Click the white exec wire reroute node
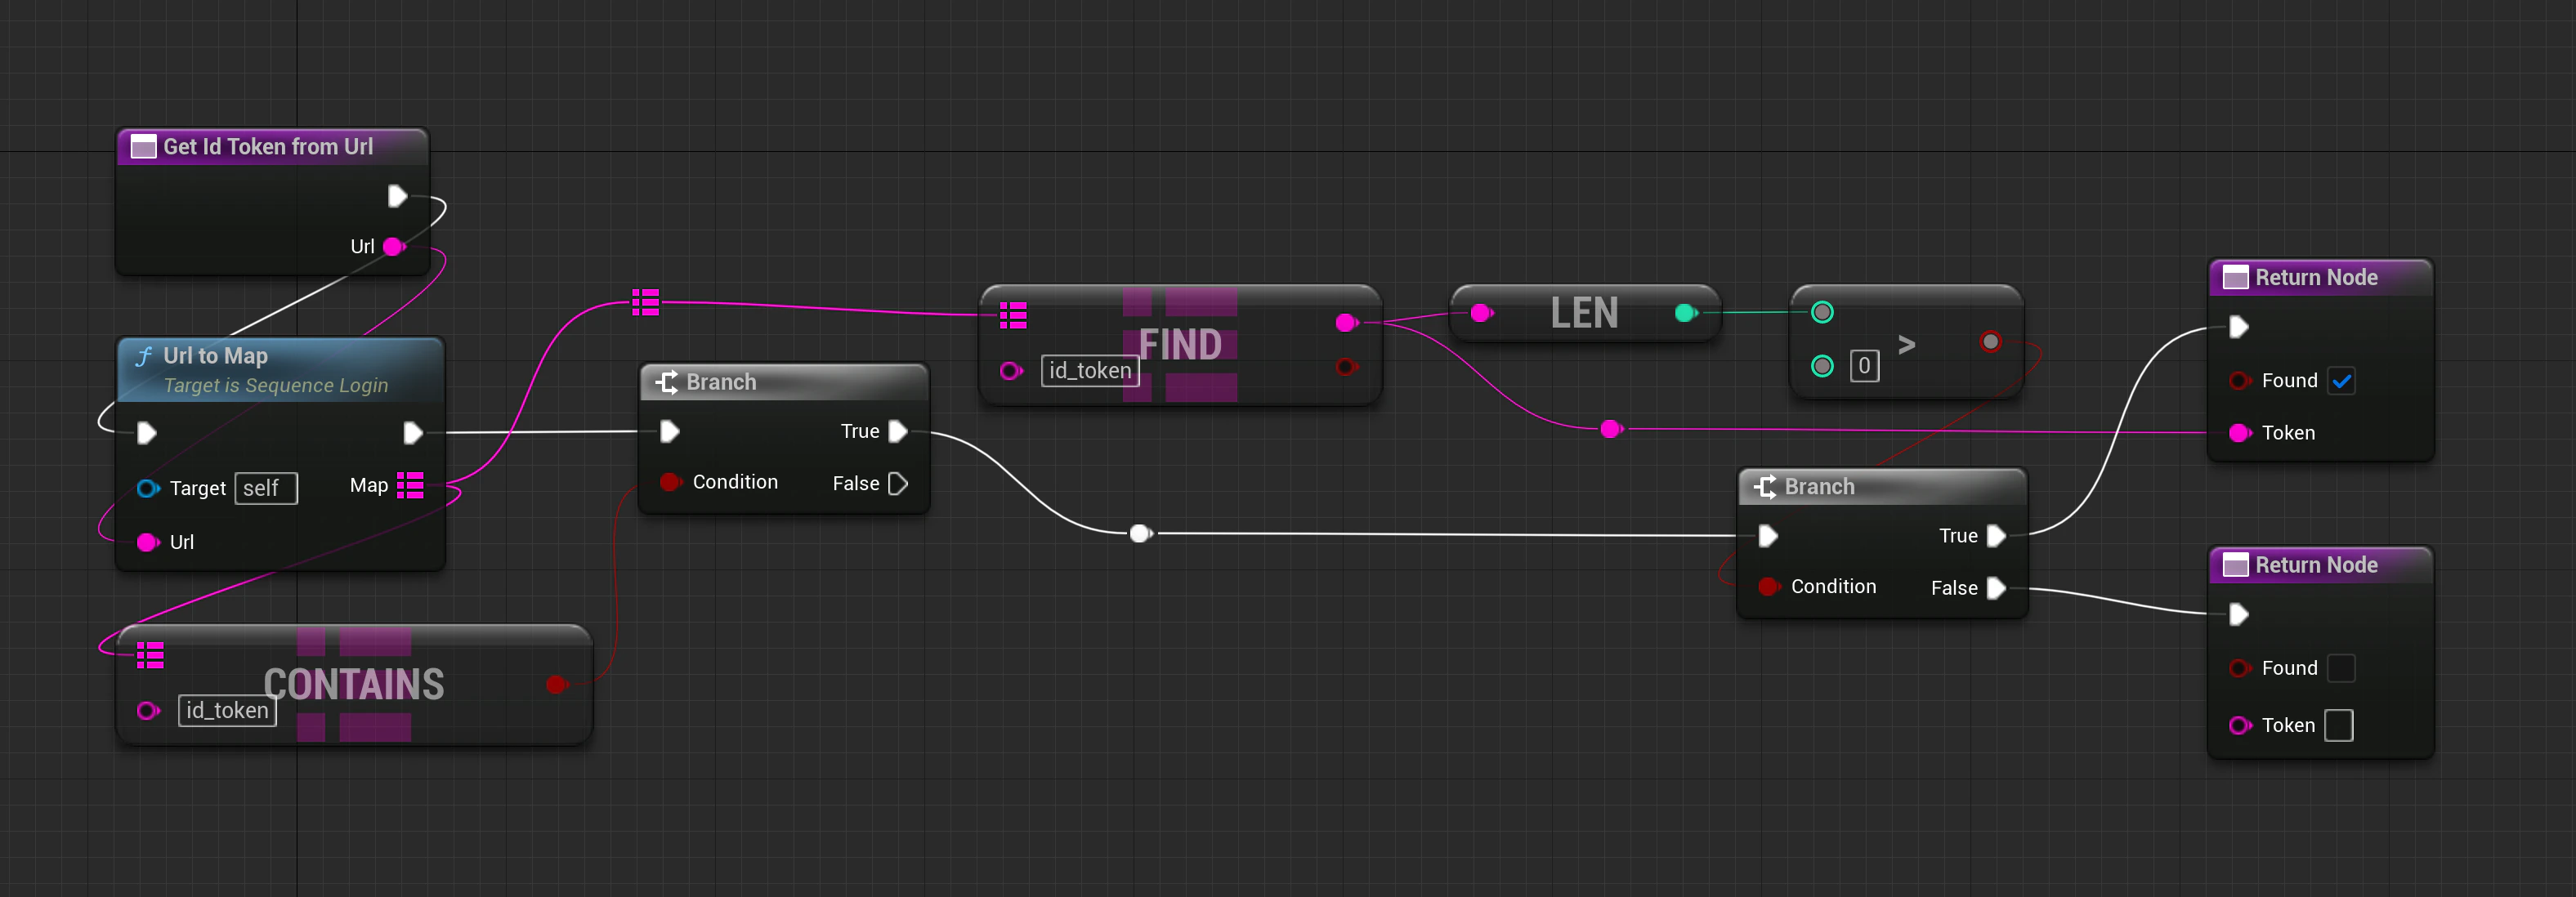2576x897 pixels. [x=1140, y=533]
